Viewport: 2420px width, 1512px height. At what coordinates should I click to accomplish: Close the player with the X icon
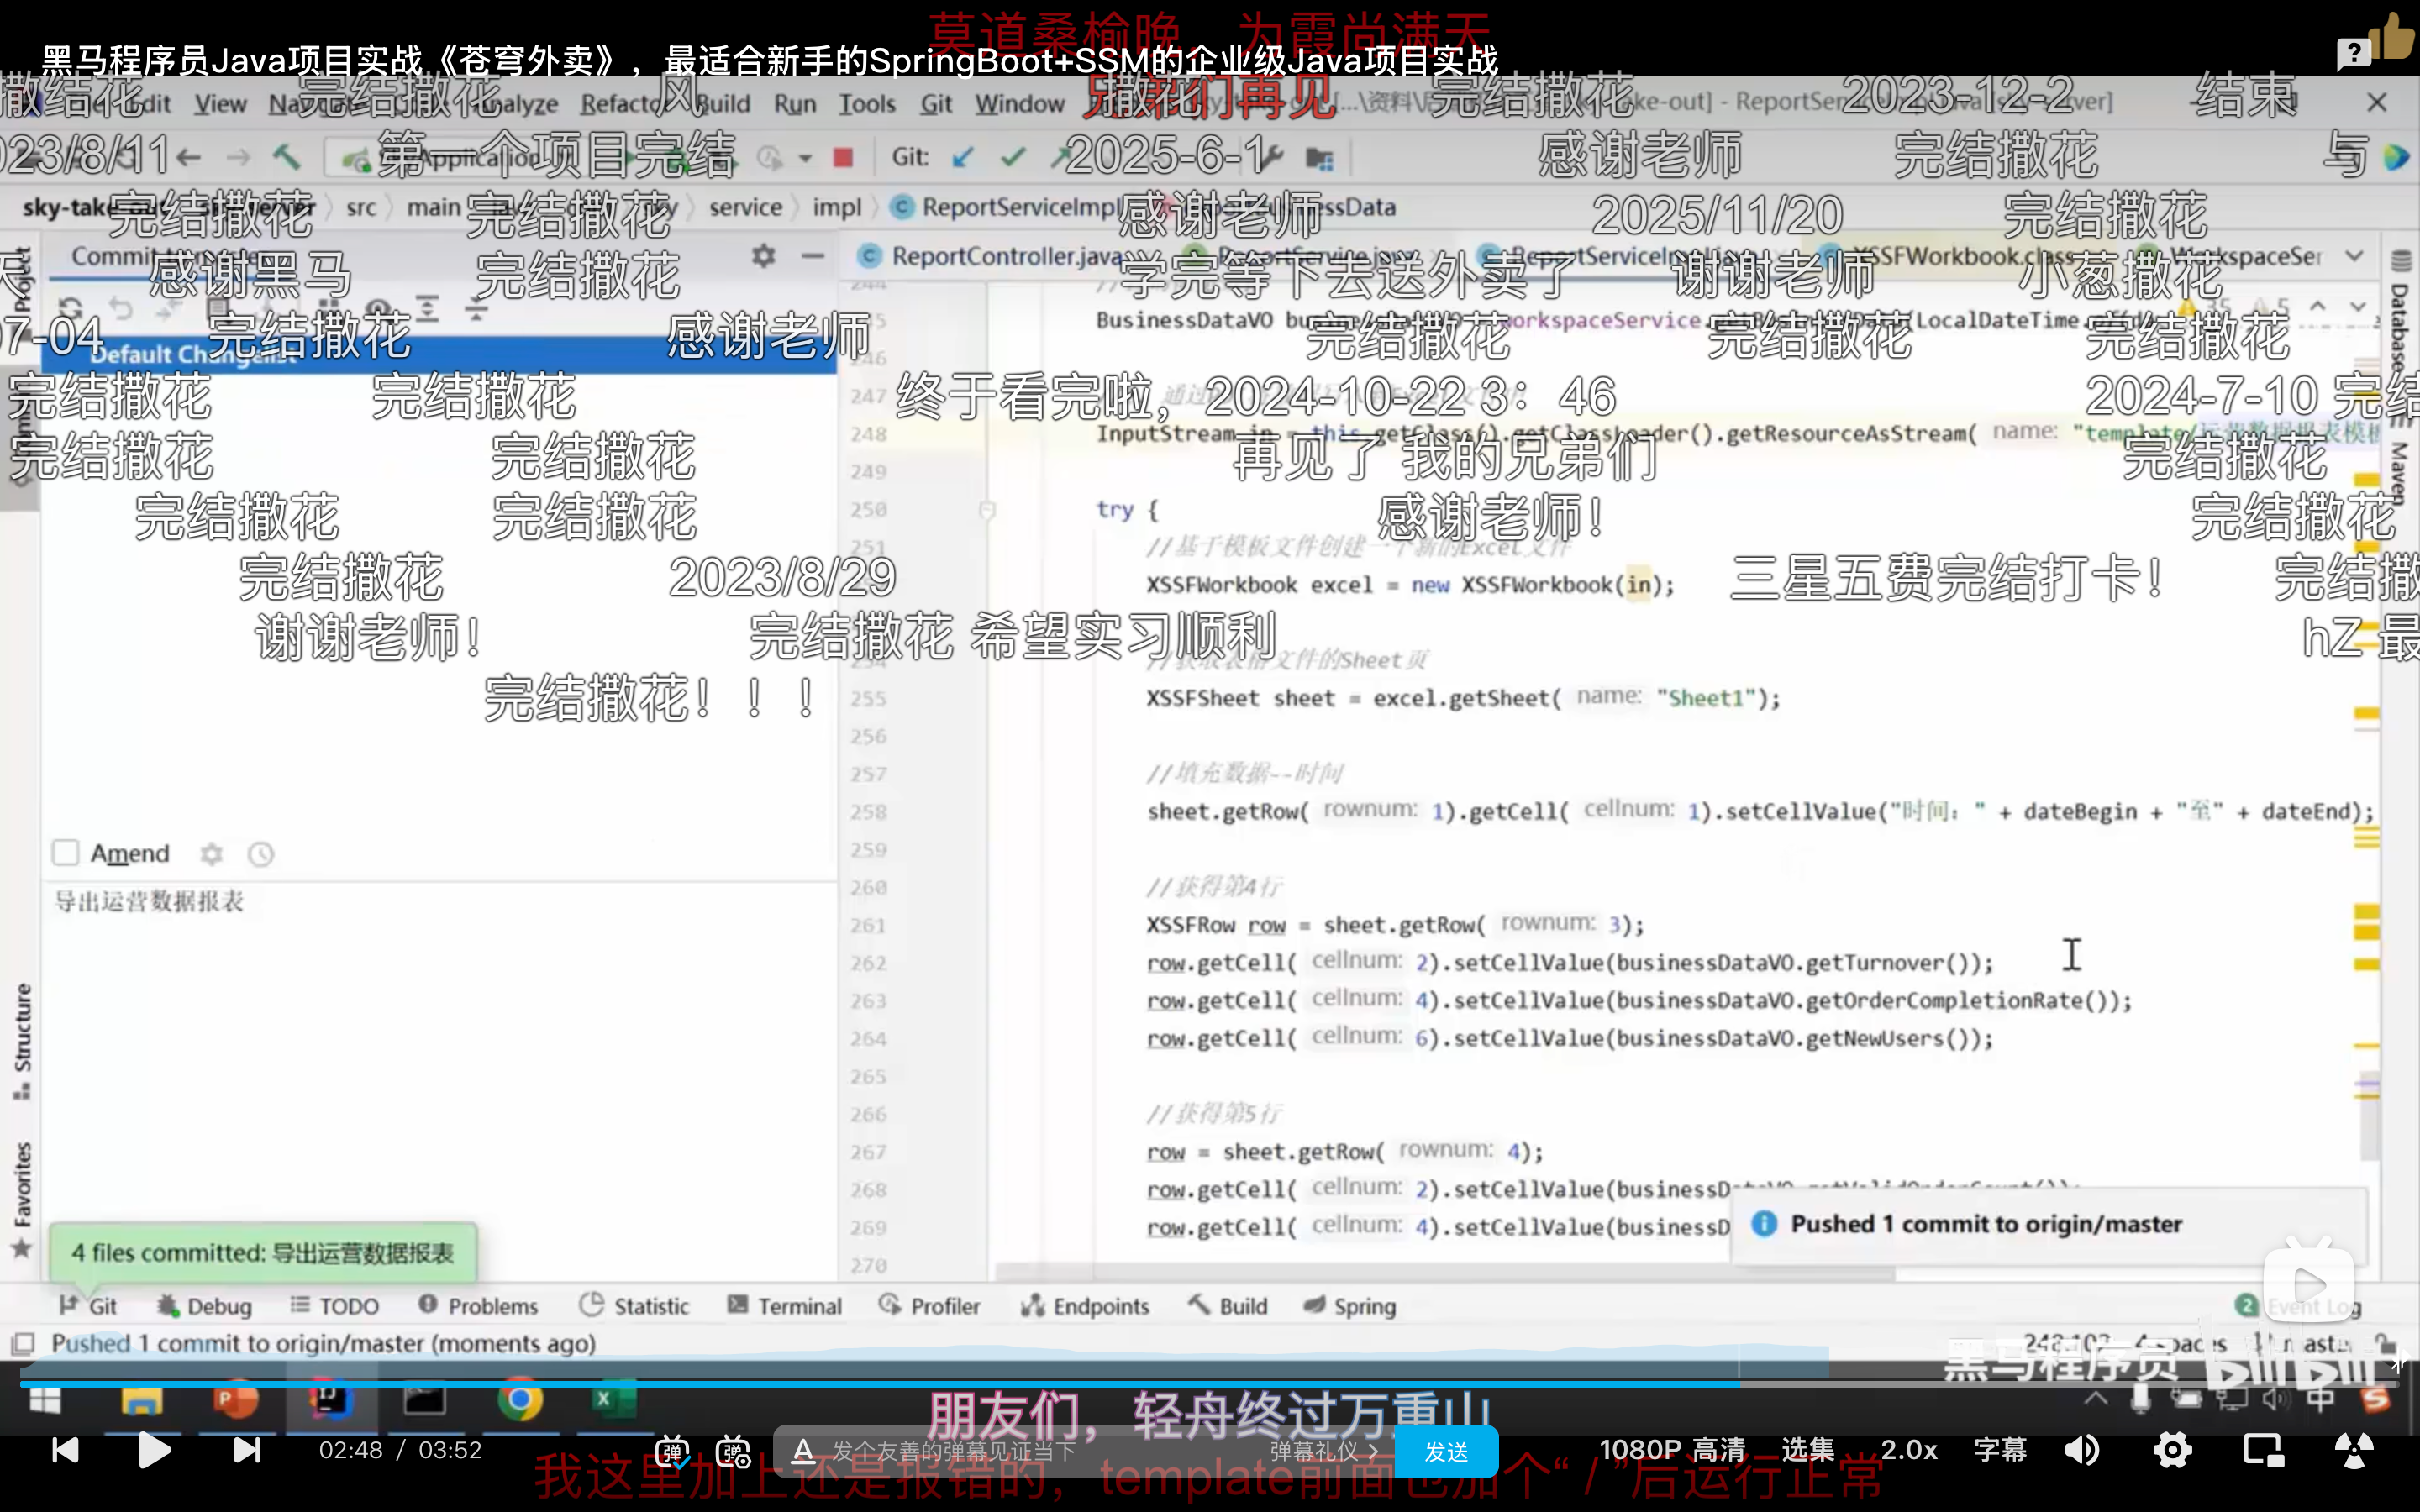click(2377, 102)
